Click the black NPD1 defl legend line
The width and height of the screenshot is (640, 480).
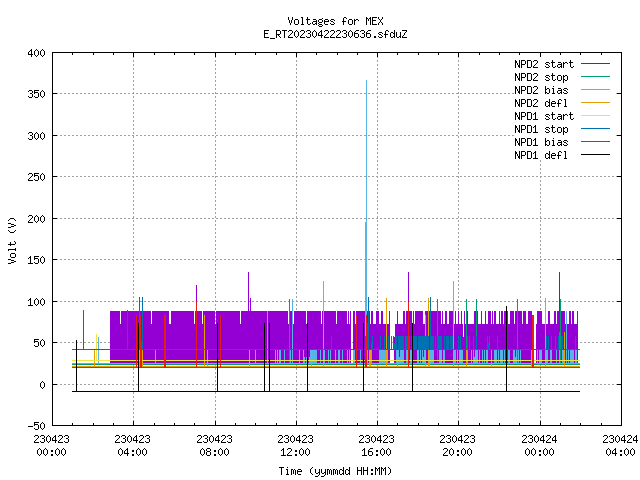point(595,155)
